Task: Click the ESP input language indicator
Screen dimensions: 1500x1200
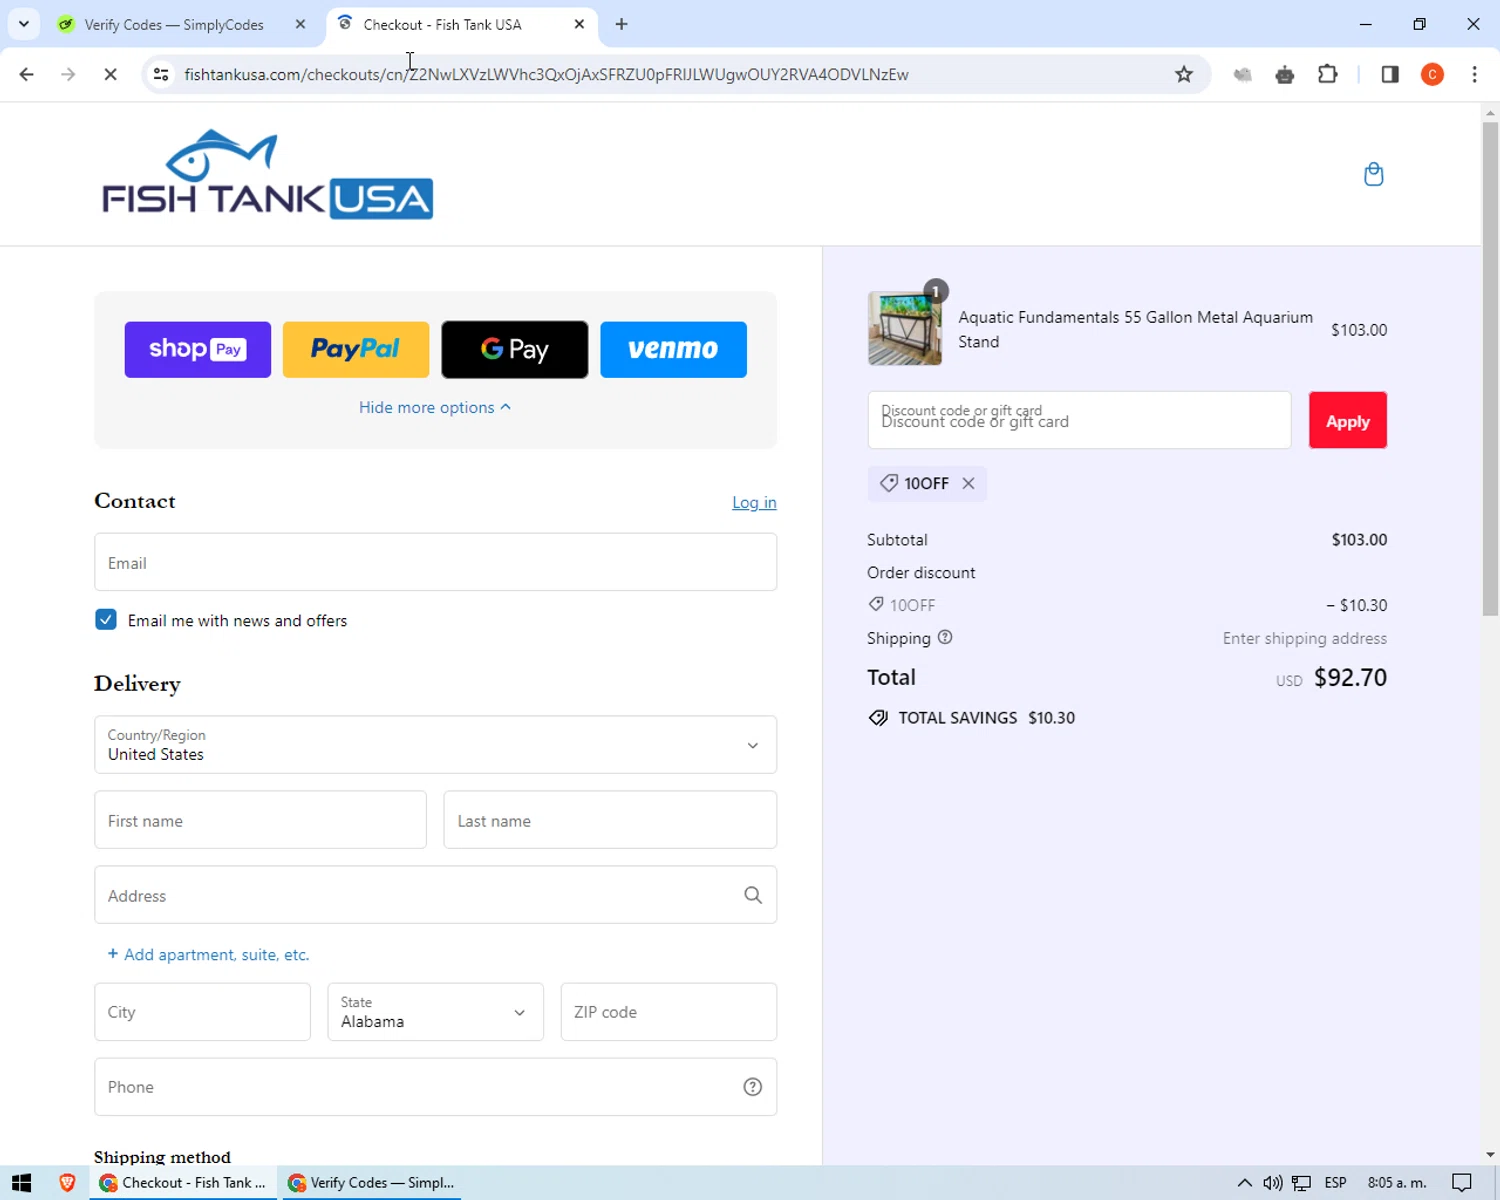Action: (x=1335, y=1183)
